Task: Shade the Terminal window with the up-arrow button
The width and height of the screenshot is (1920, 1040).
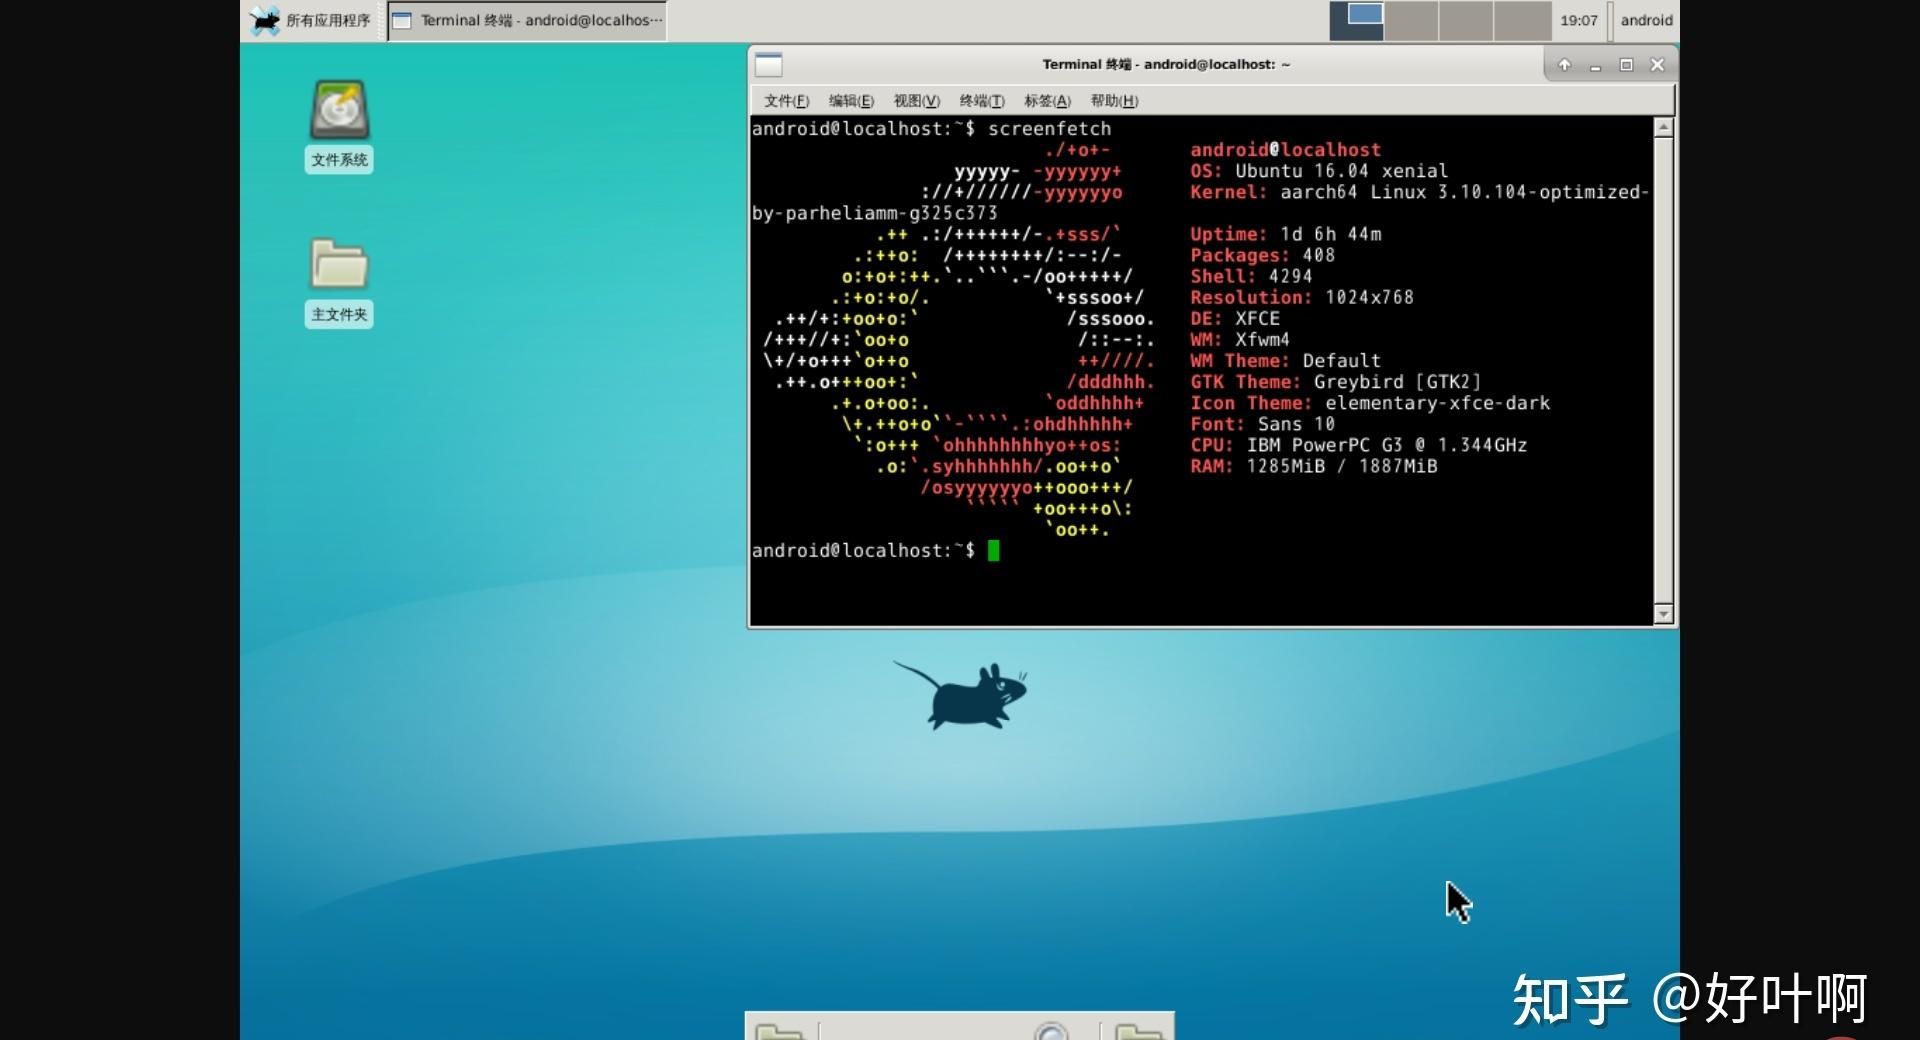Action: pos(1565,65)
